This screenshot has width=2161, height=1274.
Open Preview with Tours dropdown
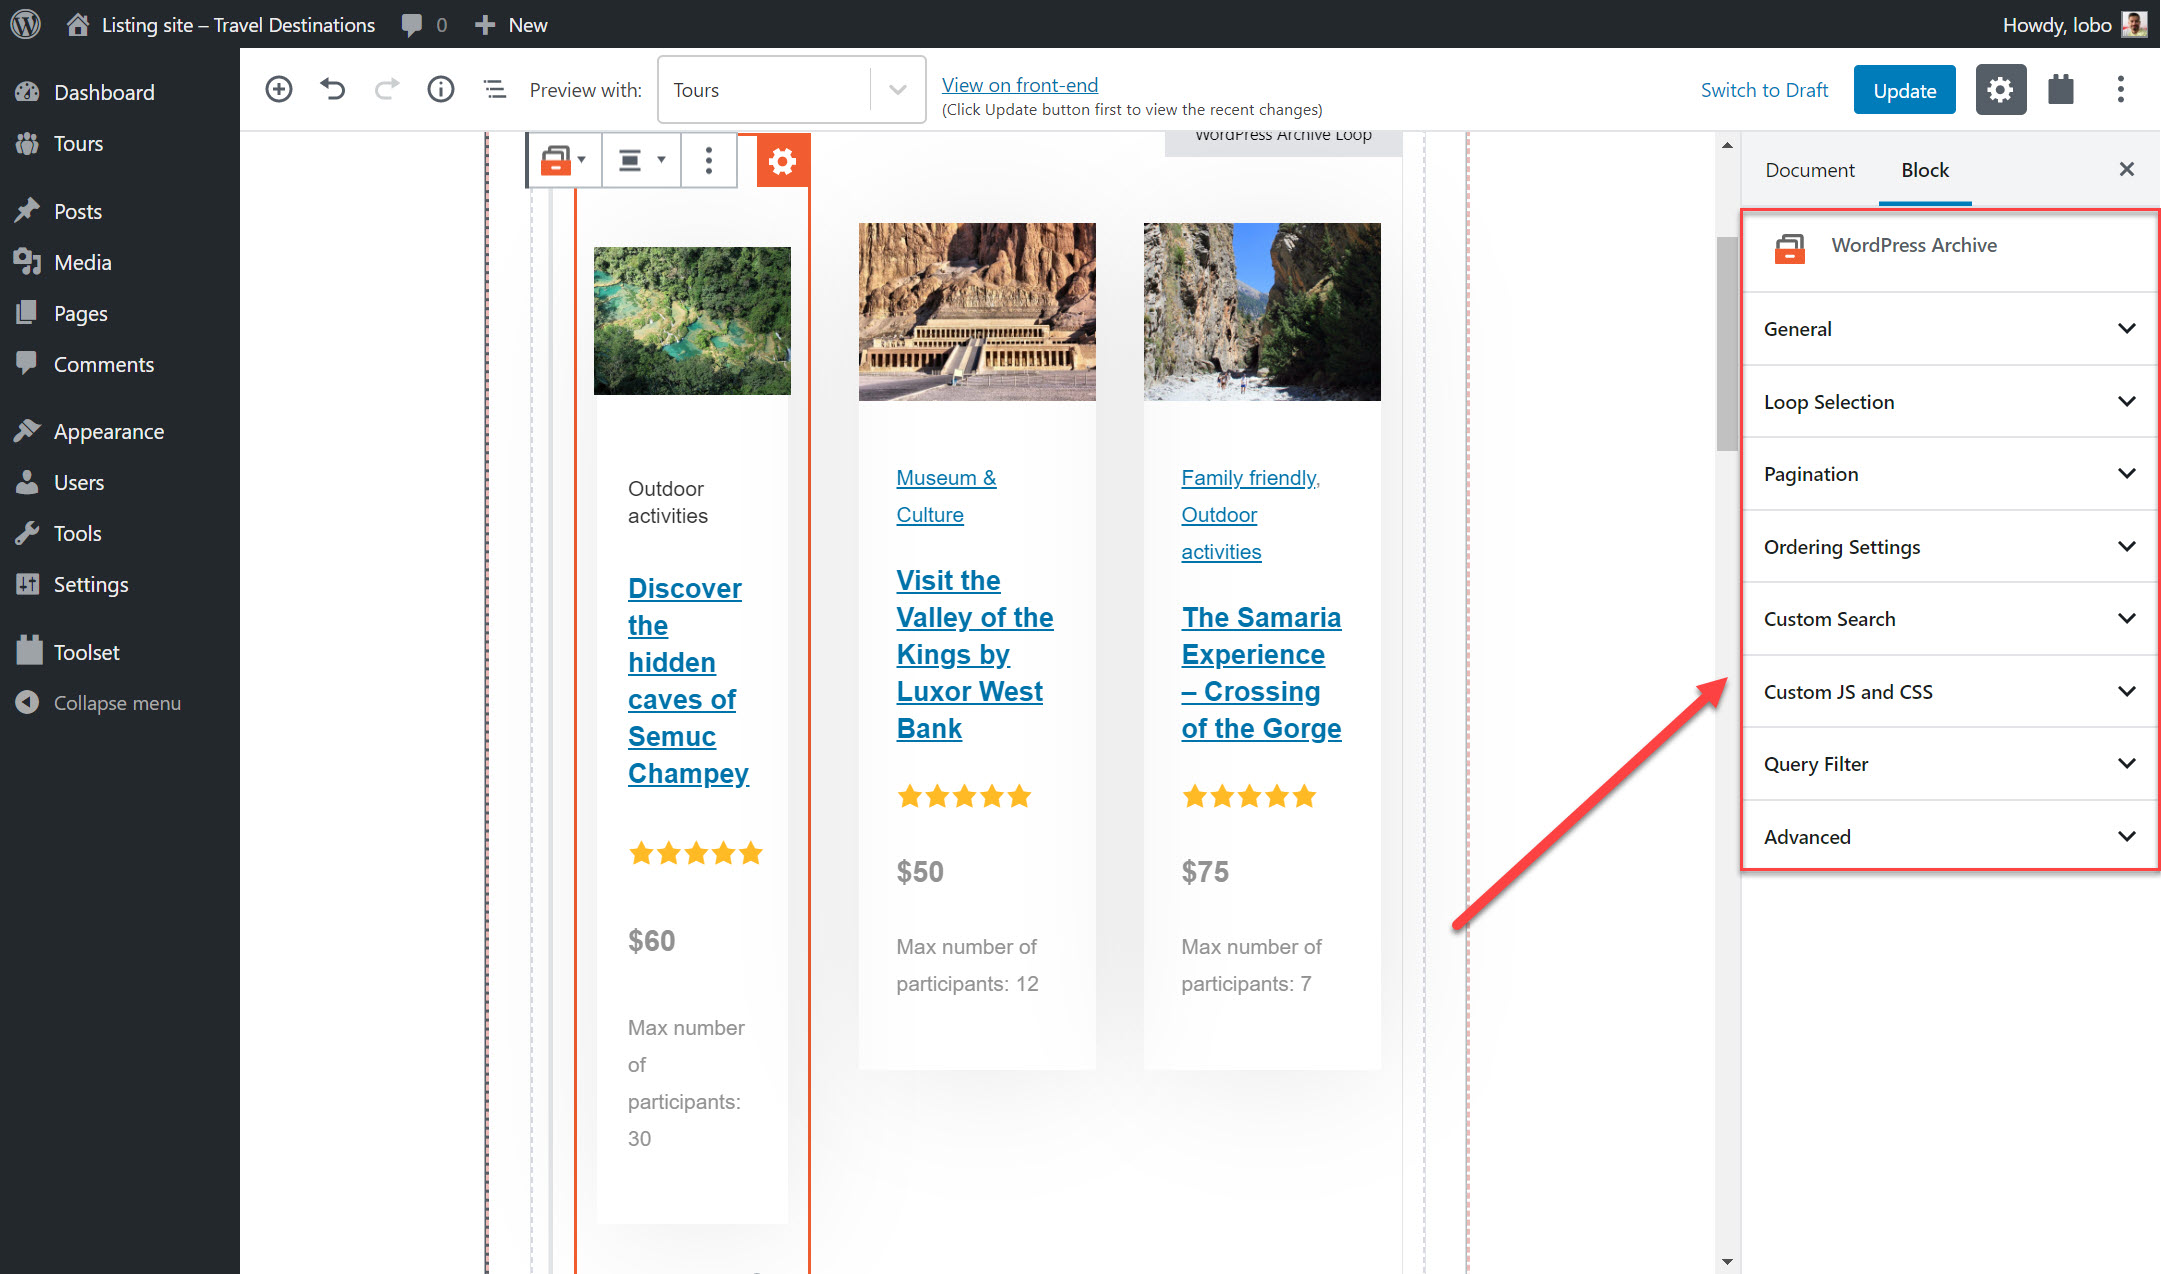coord(791,90)
